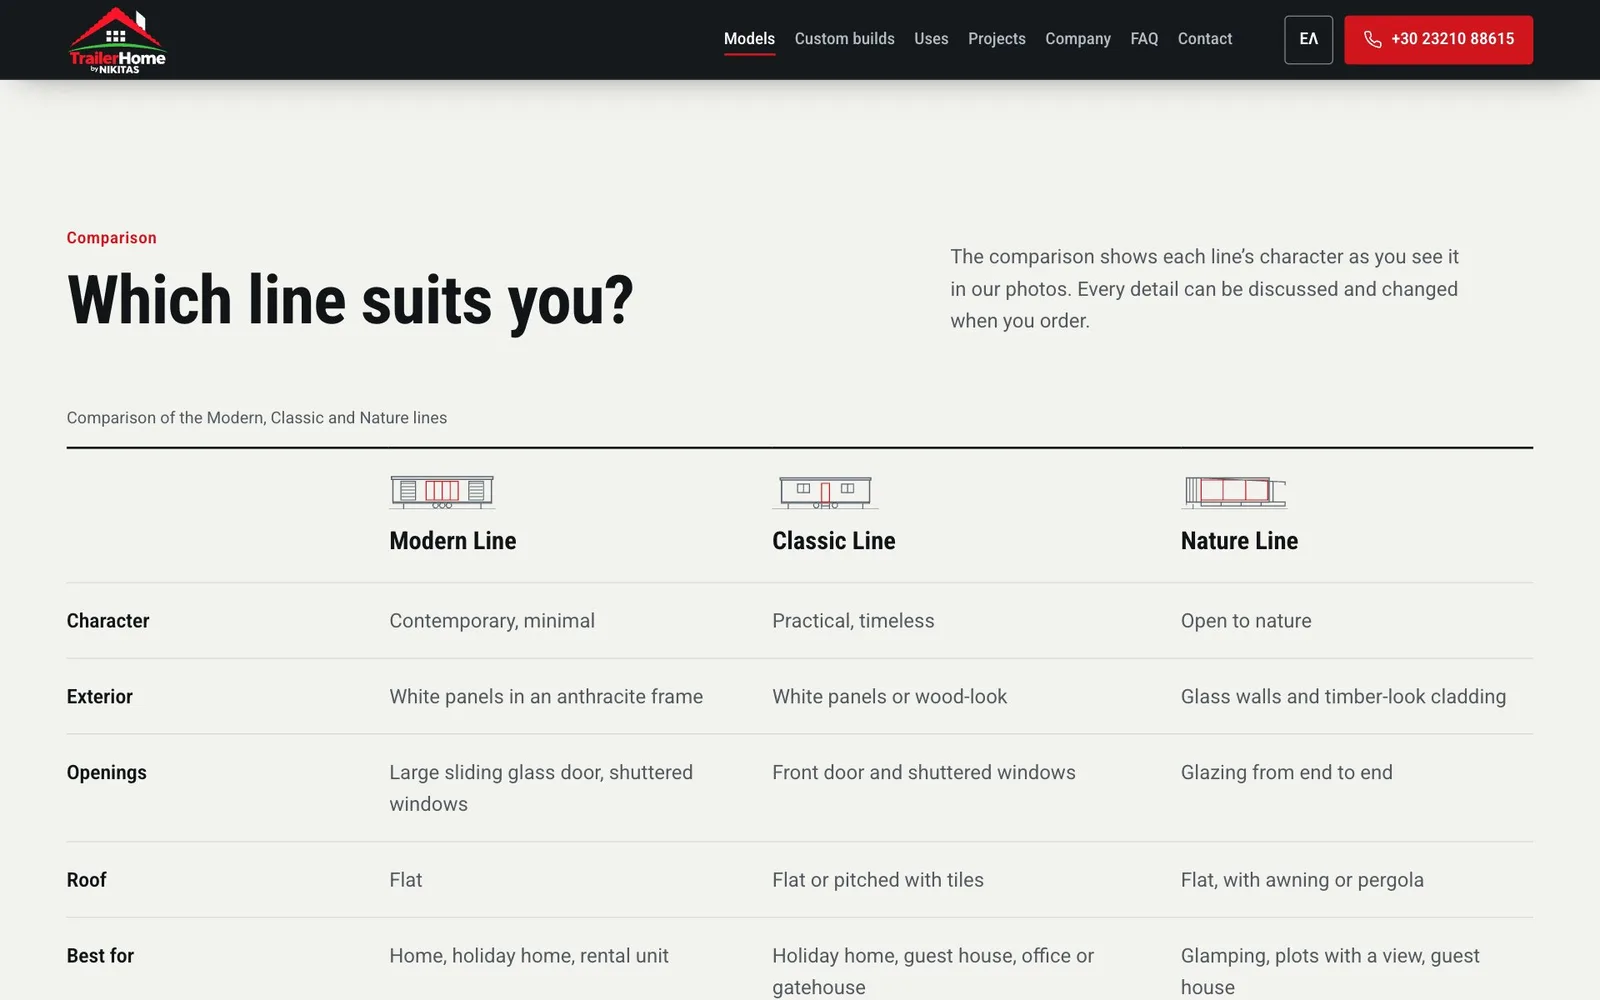
Task: Click the TrailerHome logo
Action: pyautogui.click(x=117, y=40)
